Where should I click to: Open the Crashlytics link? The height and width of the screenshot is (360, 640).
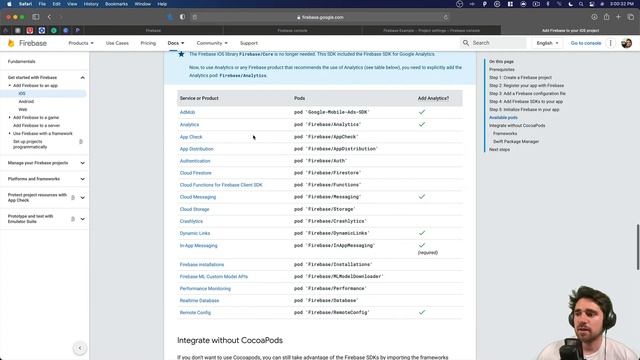(x=191, y=221)
